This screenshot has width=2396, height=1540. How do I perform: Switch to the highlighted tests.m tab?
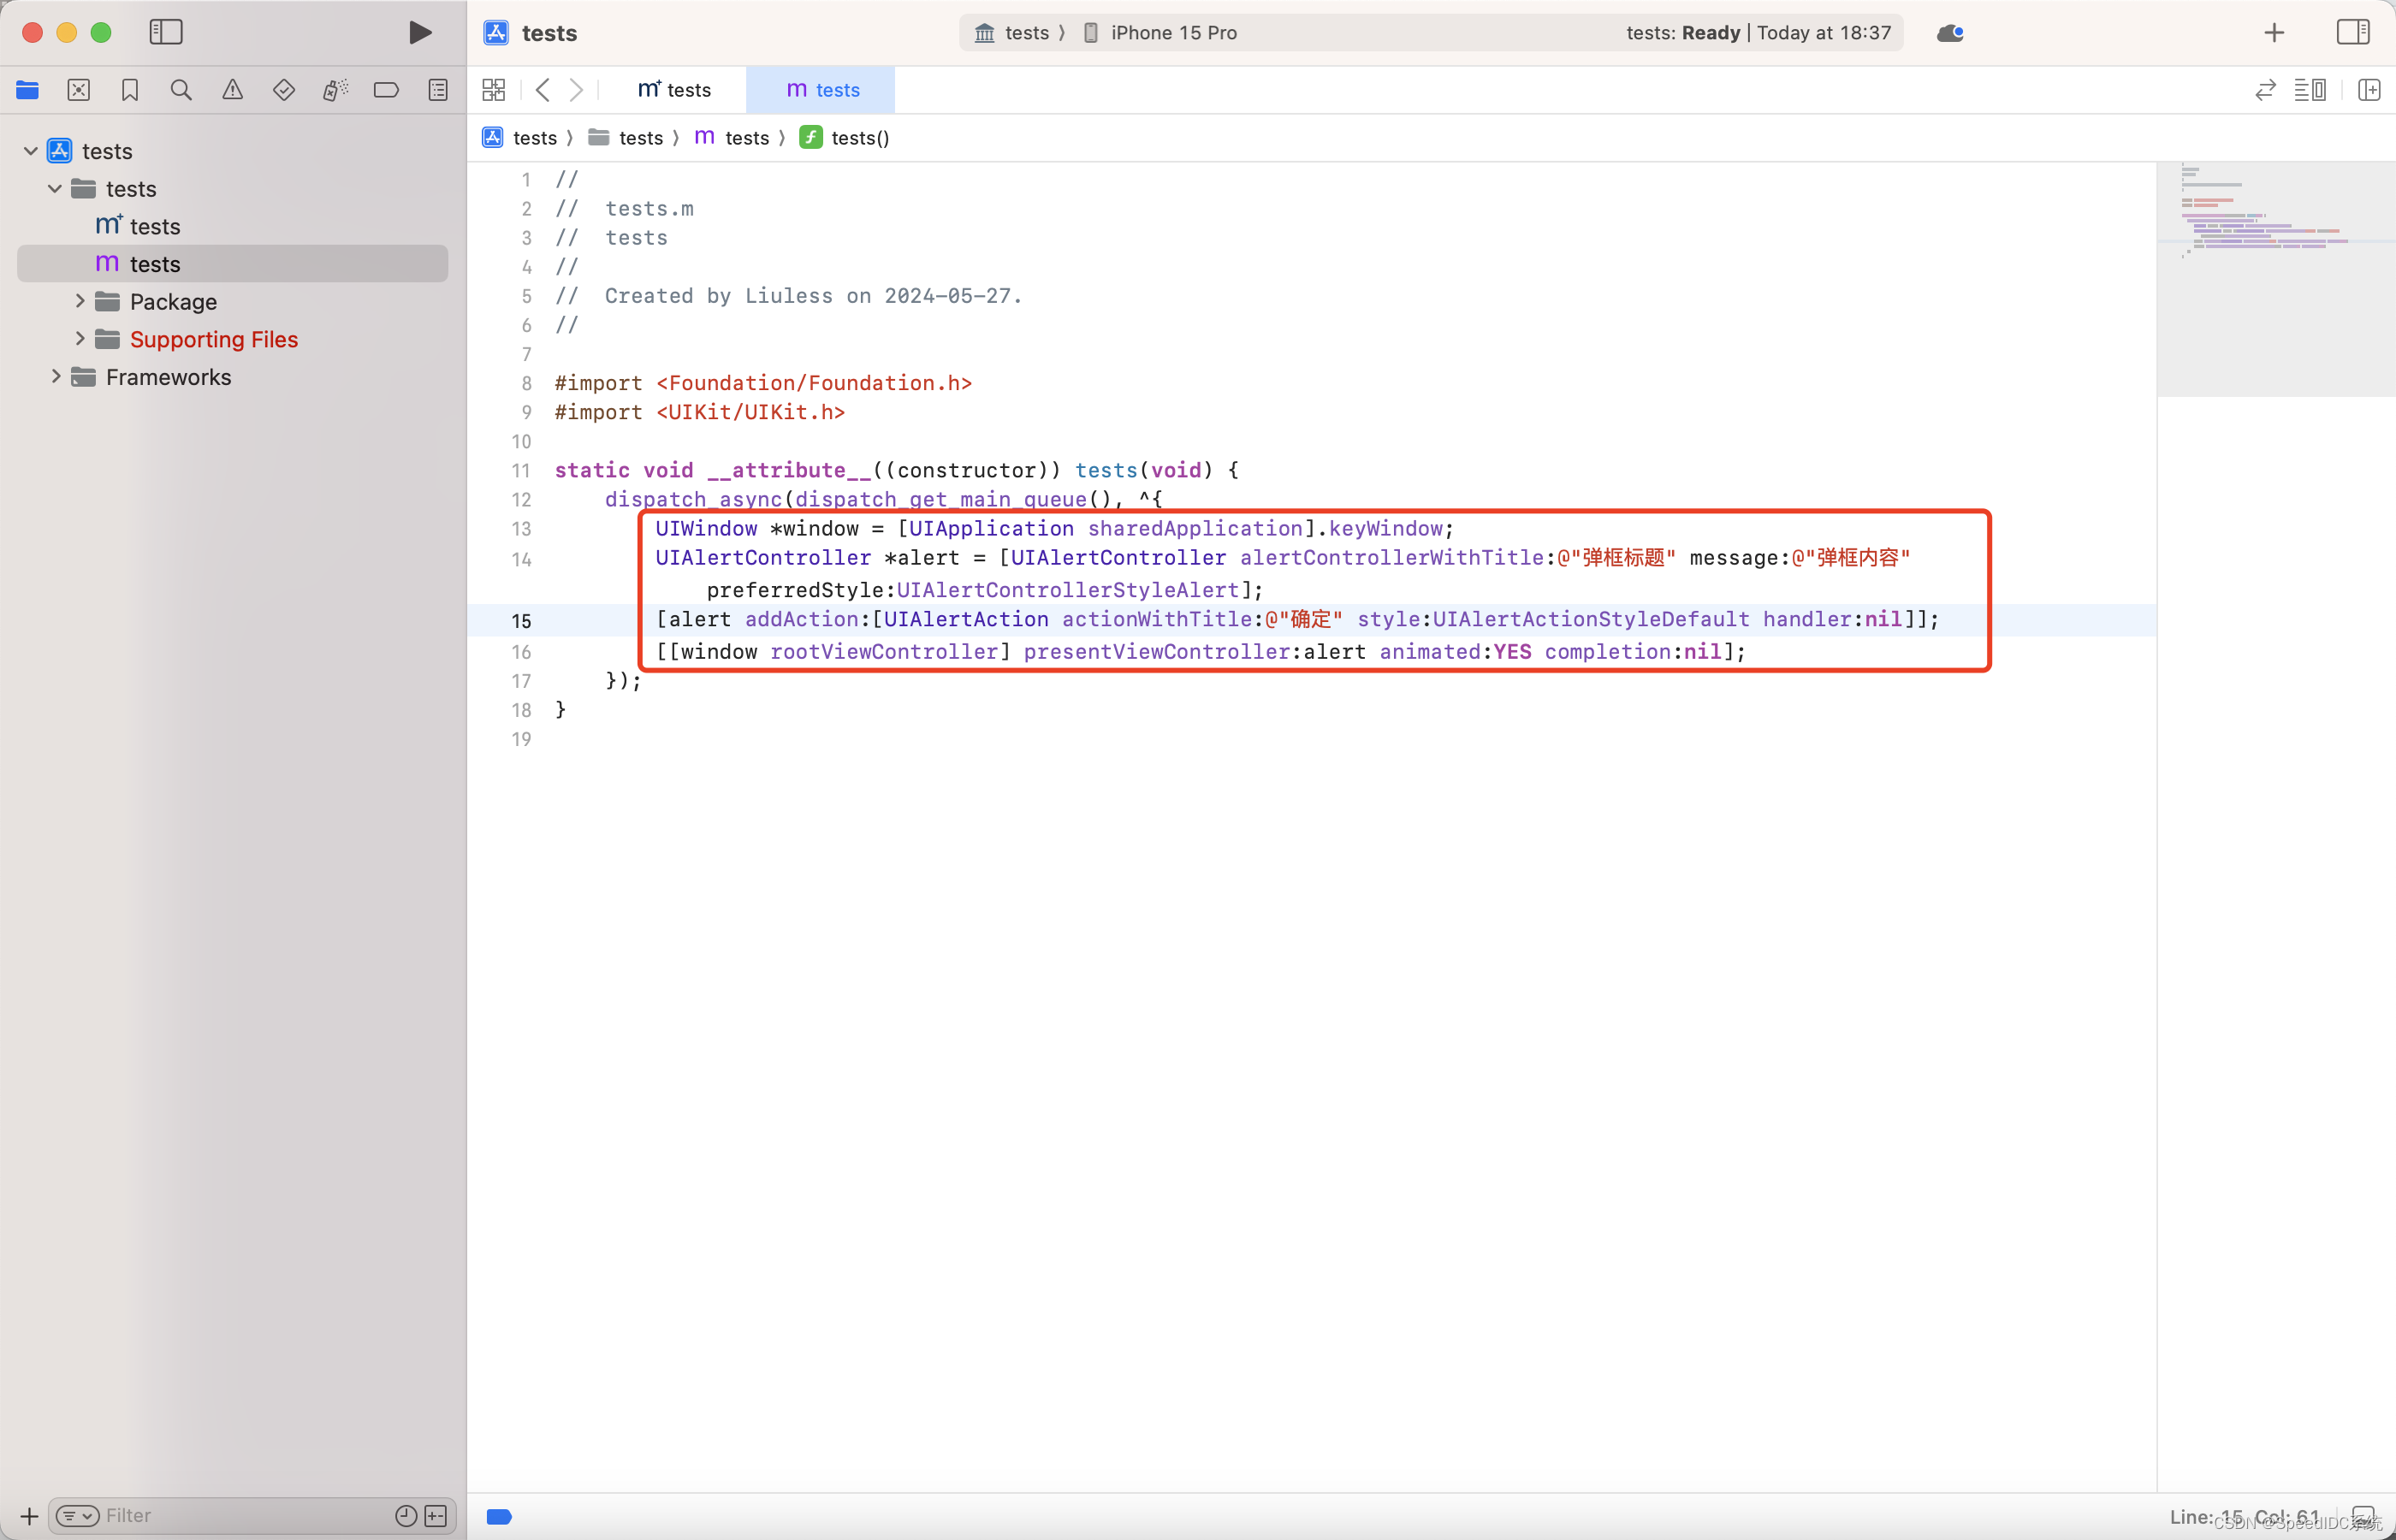coord(822,90)
